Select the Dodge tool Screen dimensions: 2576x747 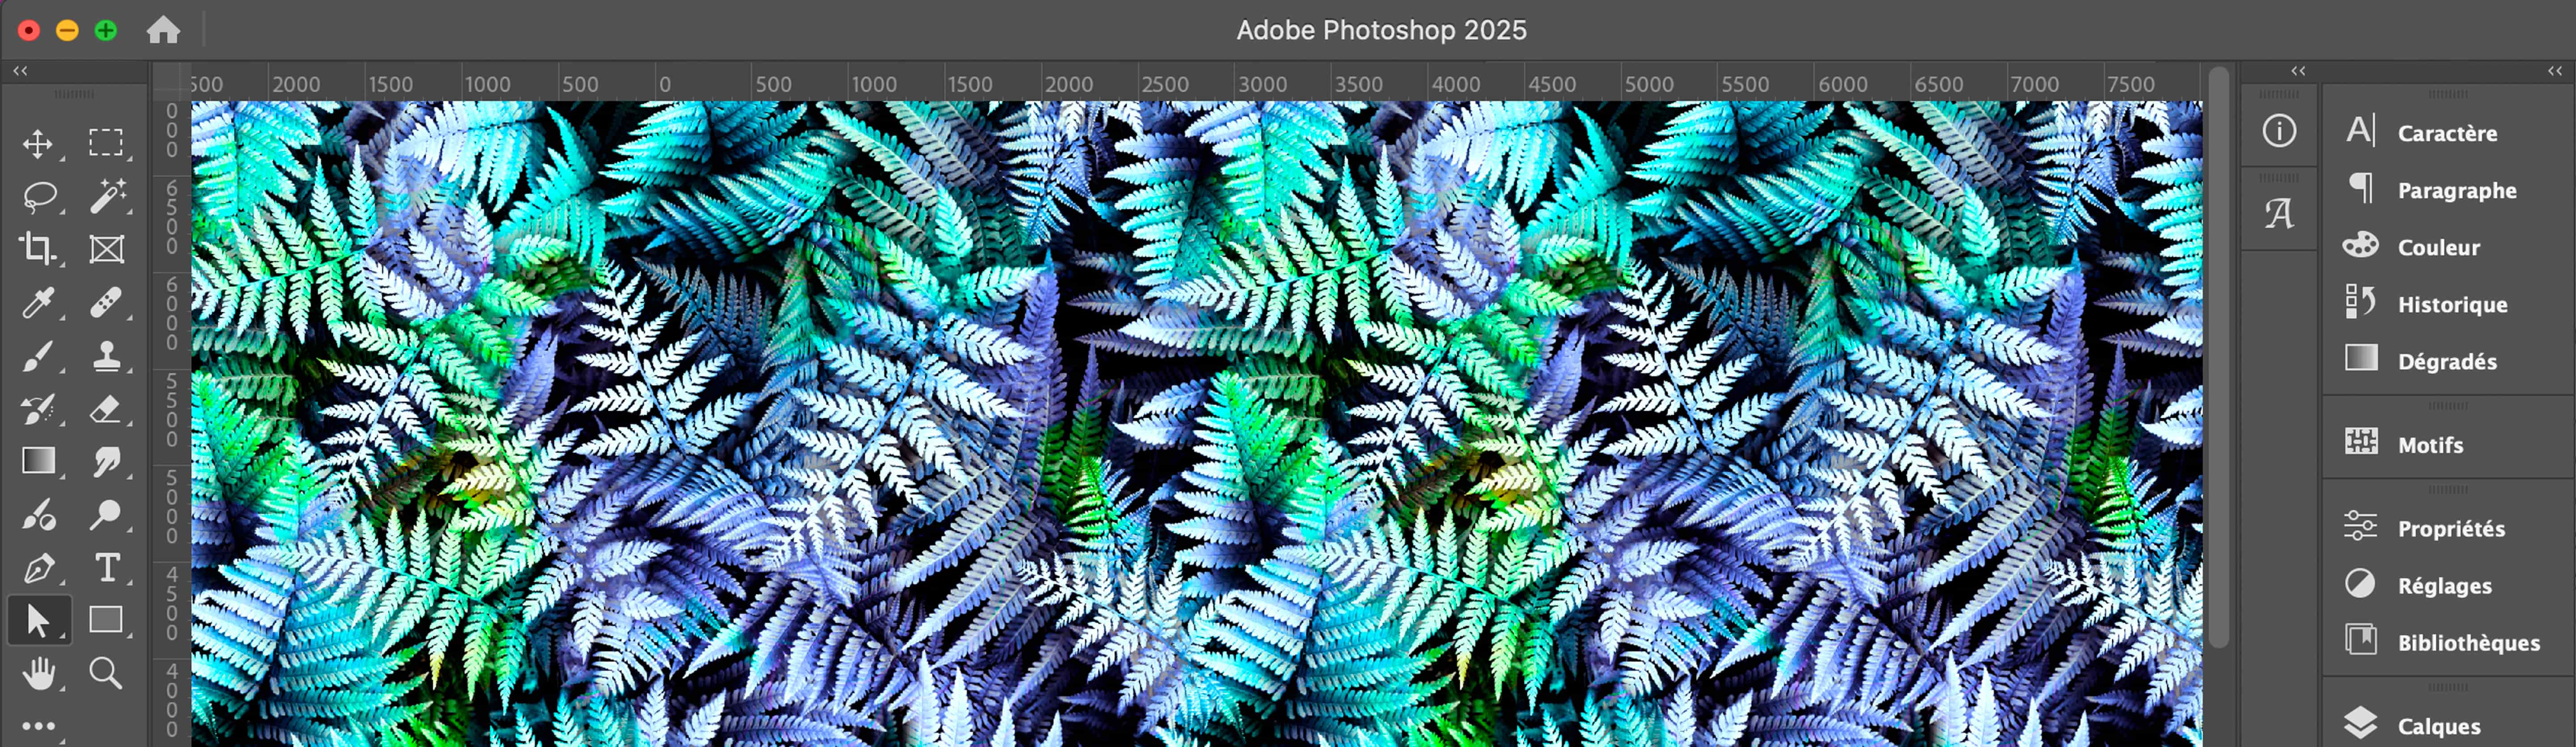[x=106, y=514]
